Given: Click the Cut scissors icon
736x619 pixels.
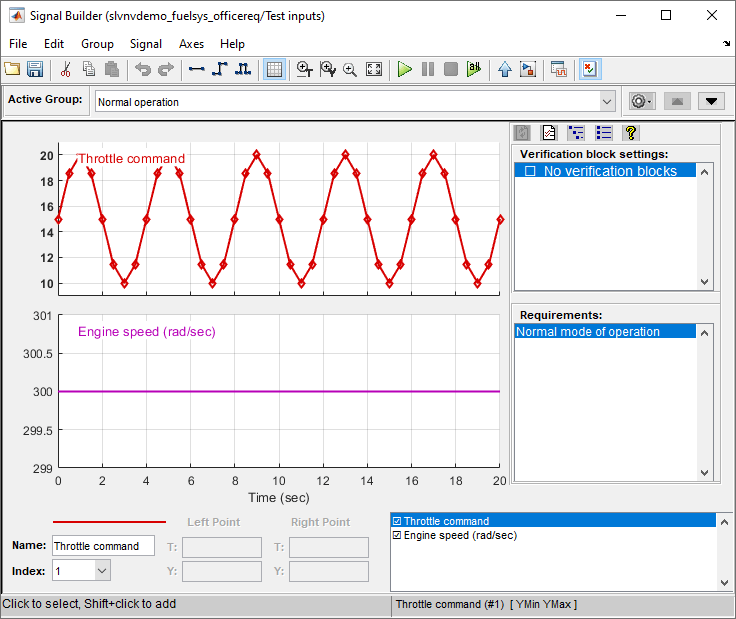Looking at the screenshot, I should [x=65, y=69].
